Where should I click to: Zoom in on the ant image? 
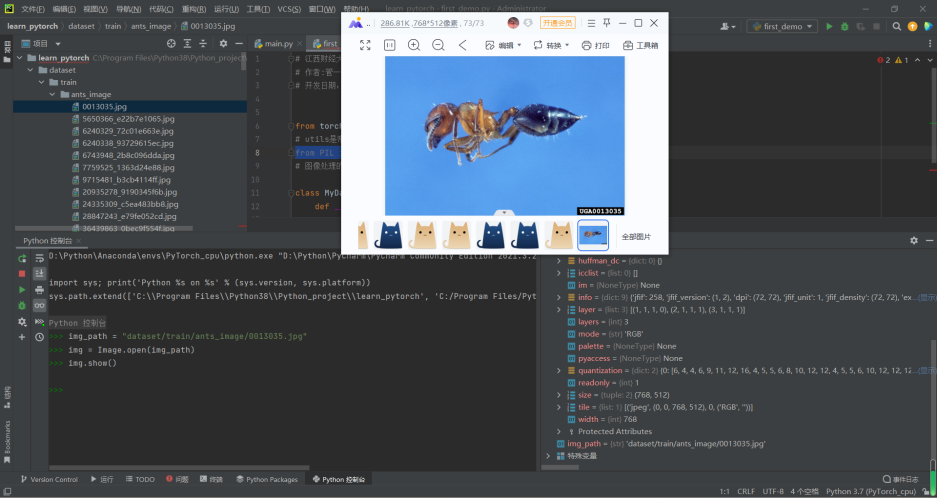coord(413,45)
